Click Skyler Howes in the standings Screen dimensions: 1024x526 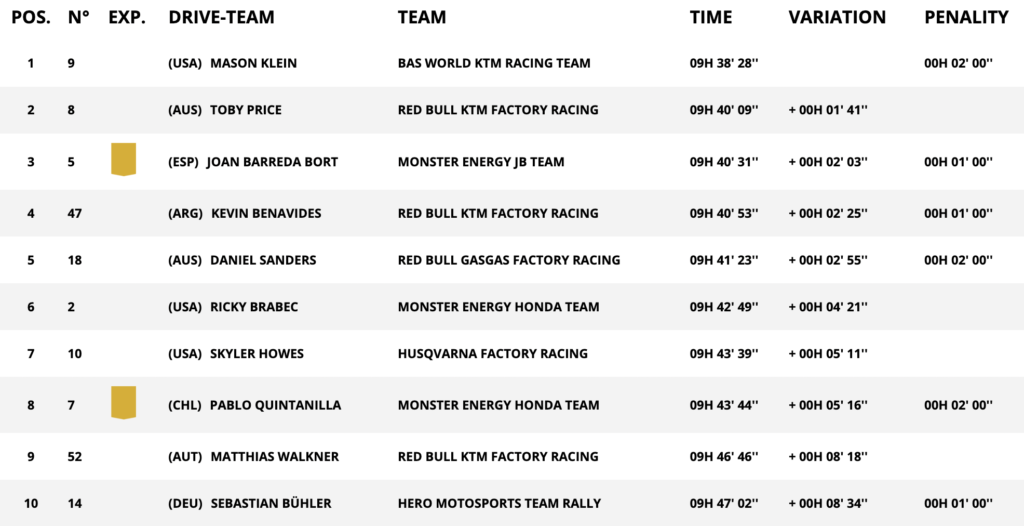point(256,354)
